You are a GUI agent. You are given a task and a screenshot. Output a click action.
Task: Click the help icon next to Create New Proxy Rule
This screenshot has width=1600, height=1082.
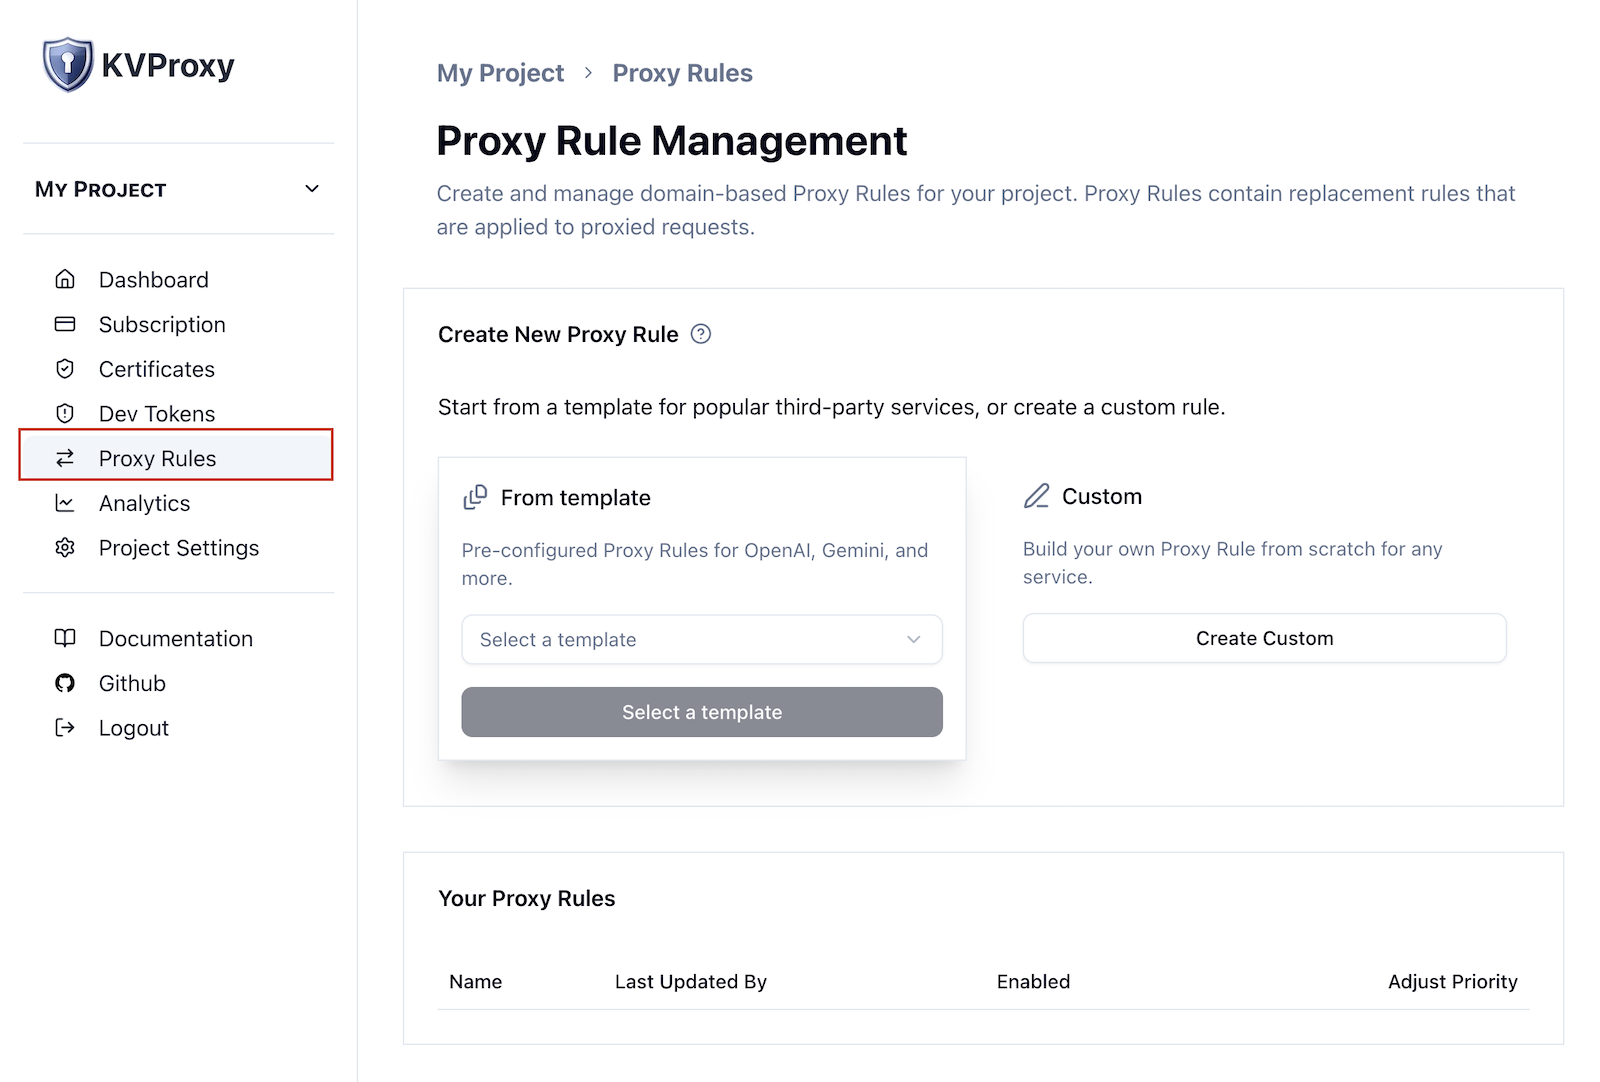[x=701, y=334]
